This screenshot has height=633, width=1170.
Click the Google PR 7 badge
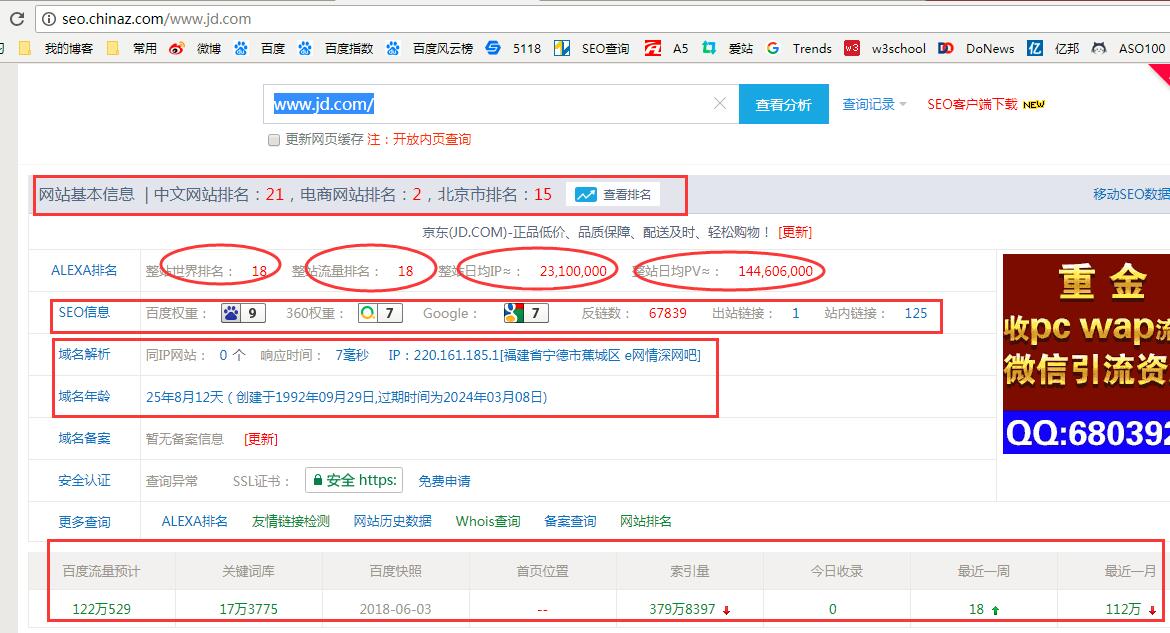point(527,313)
